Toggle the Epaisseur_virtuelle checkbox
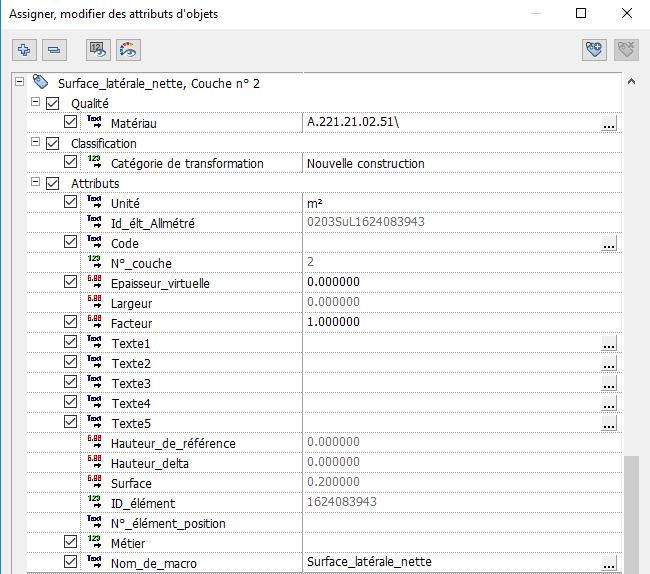 pyautogui.click(x=70, y=282)
